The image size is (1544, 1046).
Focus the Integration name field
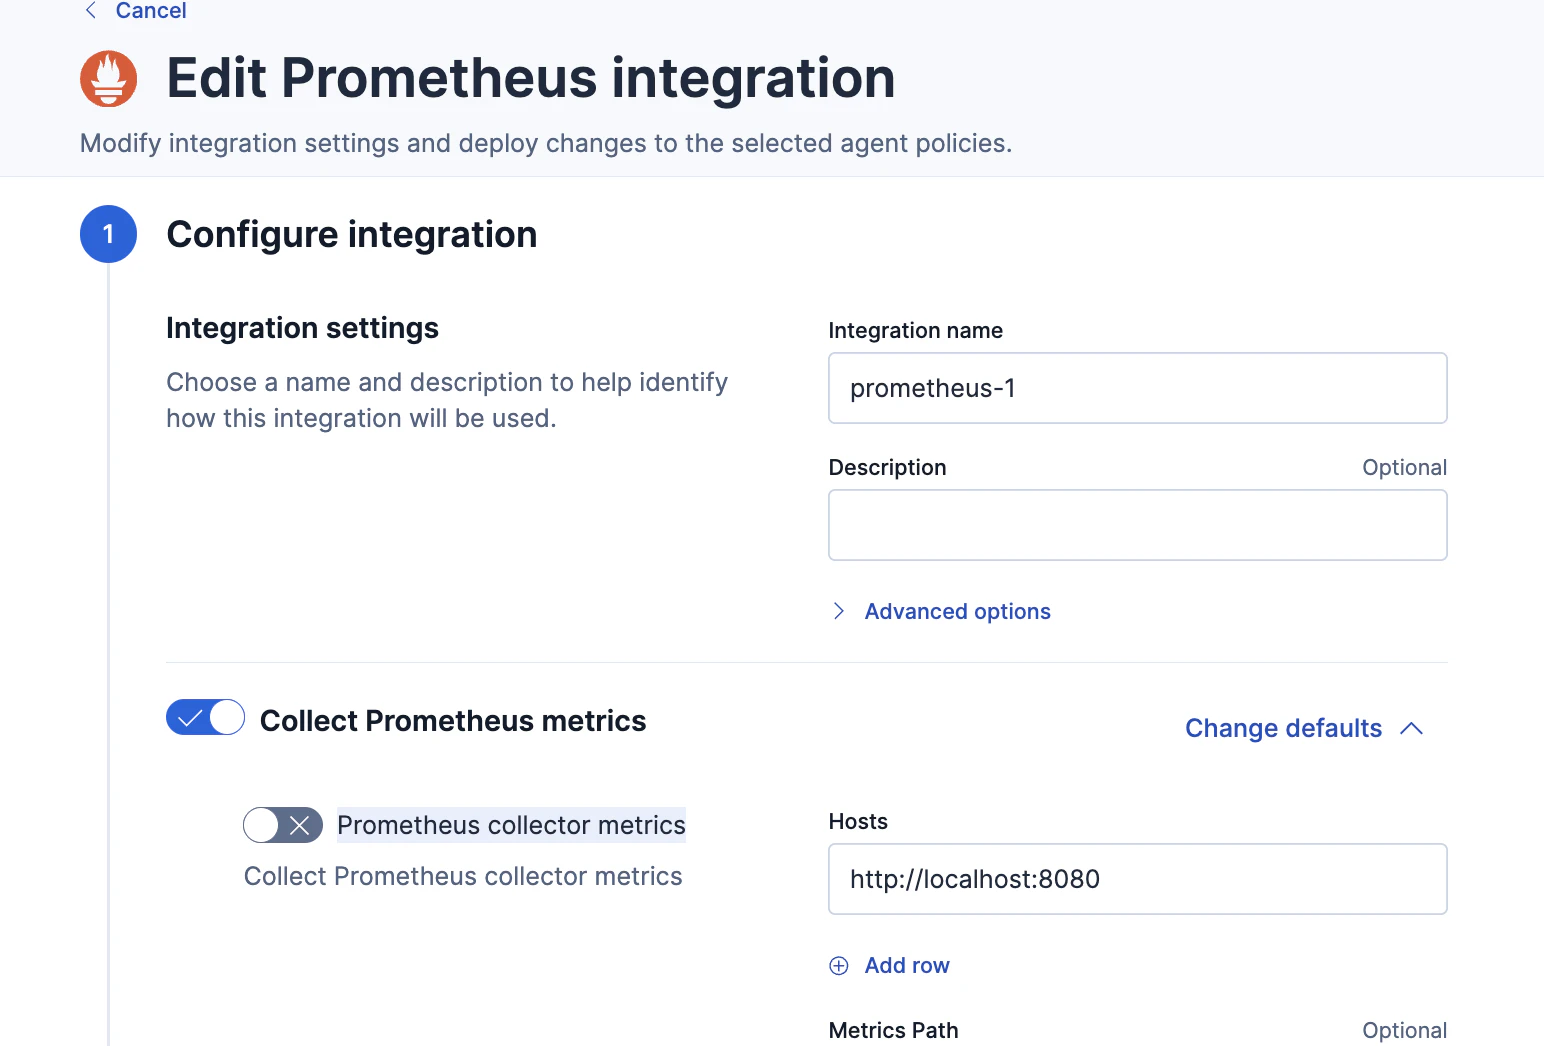point(1137,389)
